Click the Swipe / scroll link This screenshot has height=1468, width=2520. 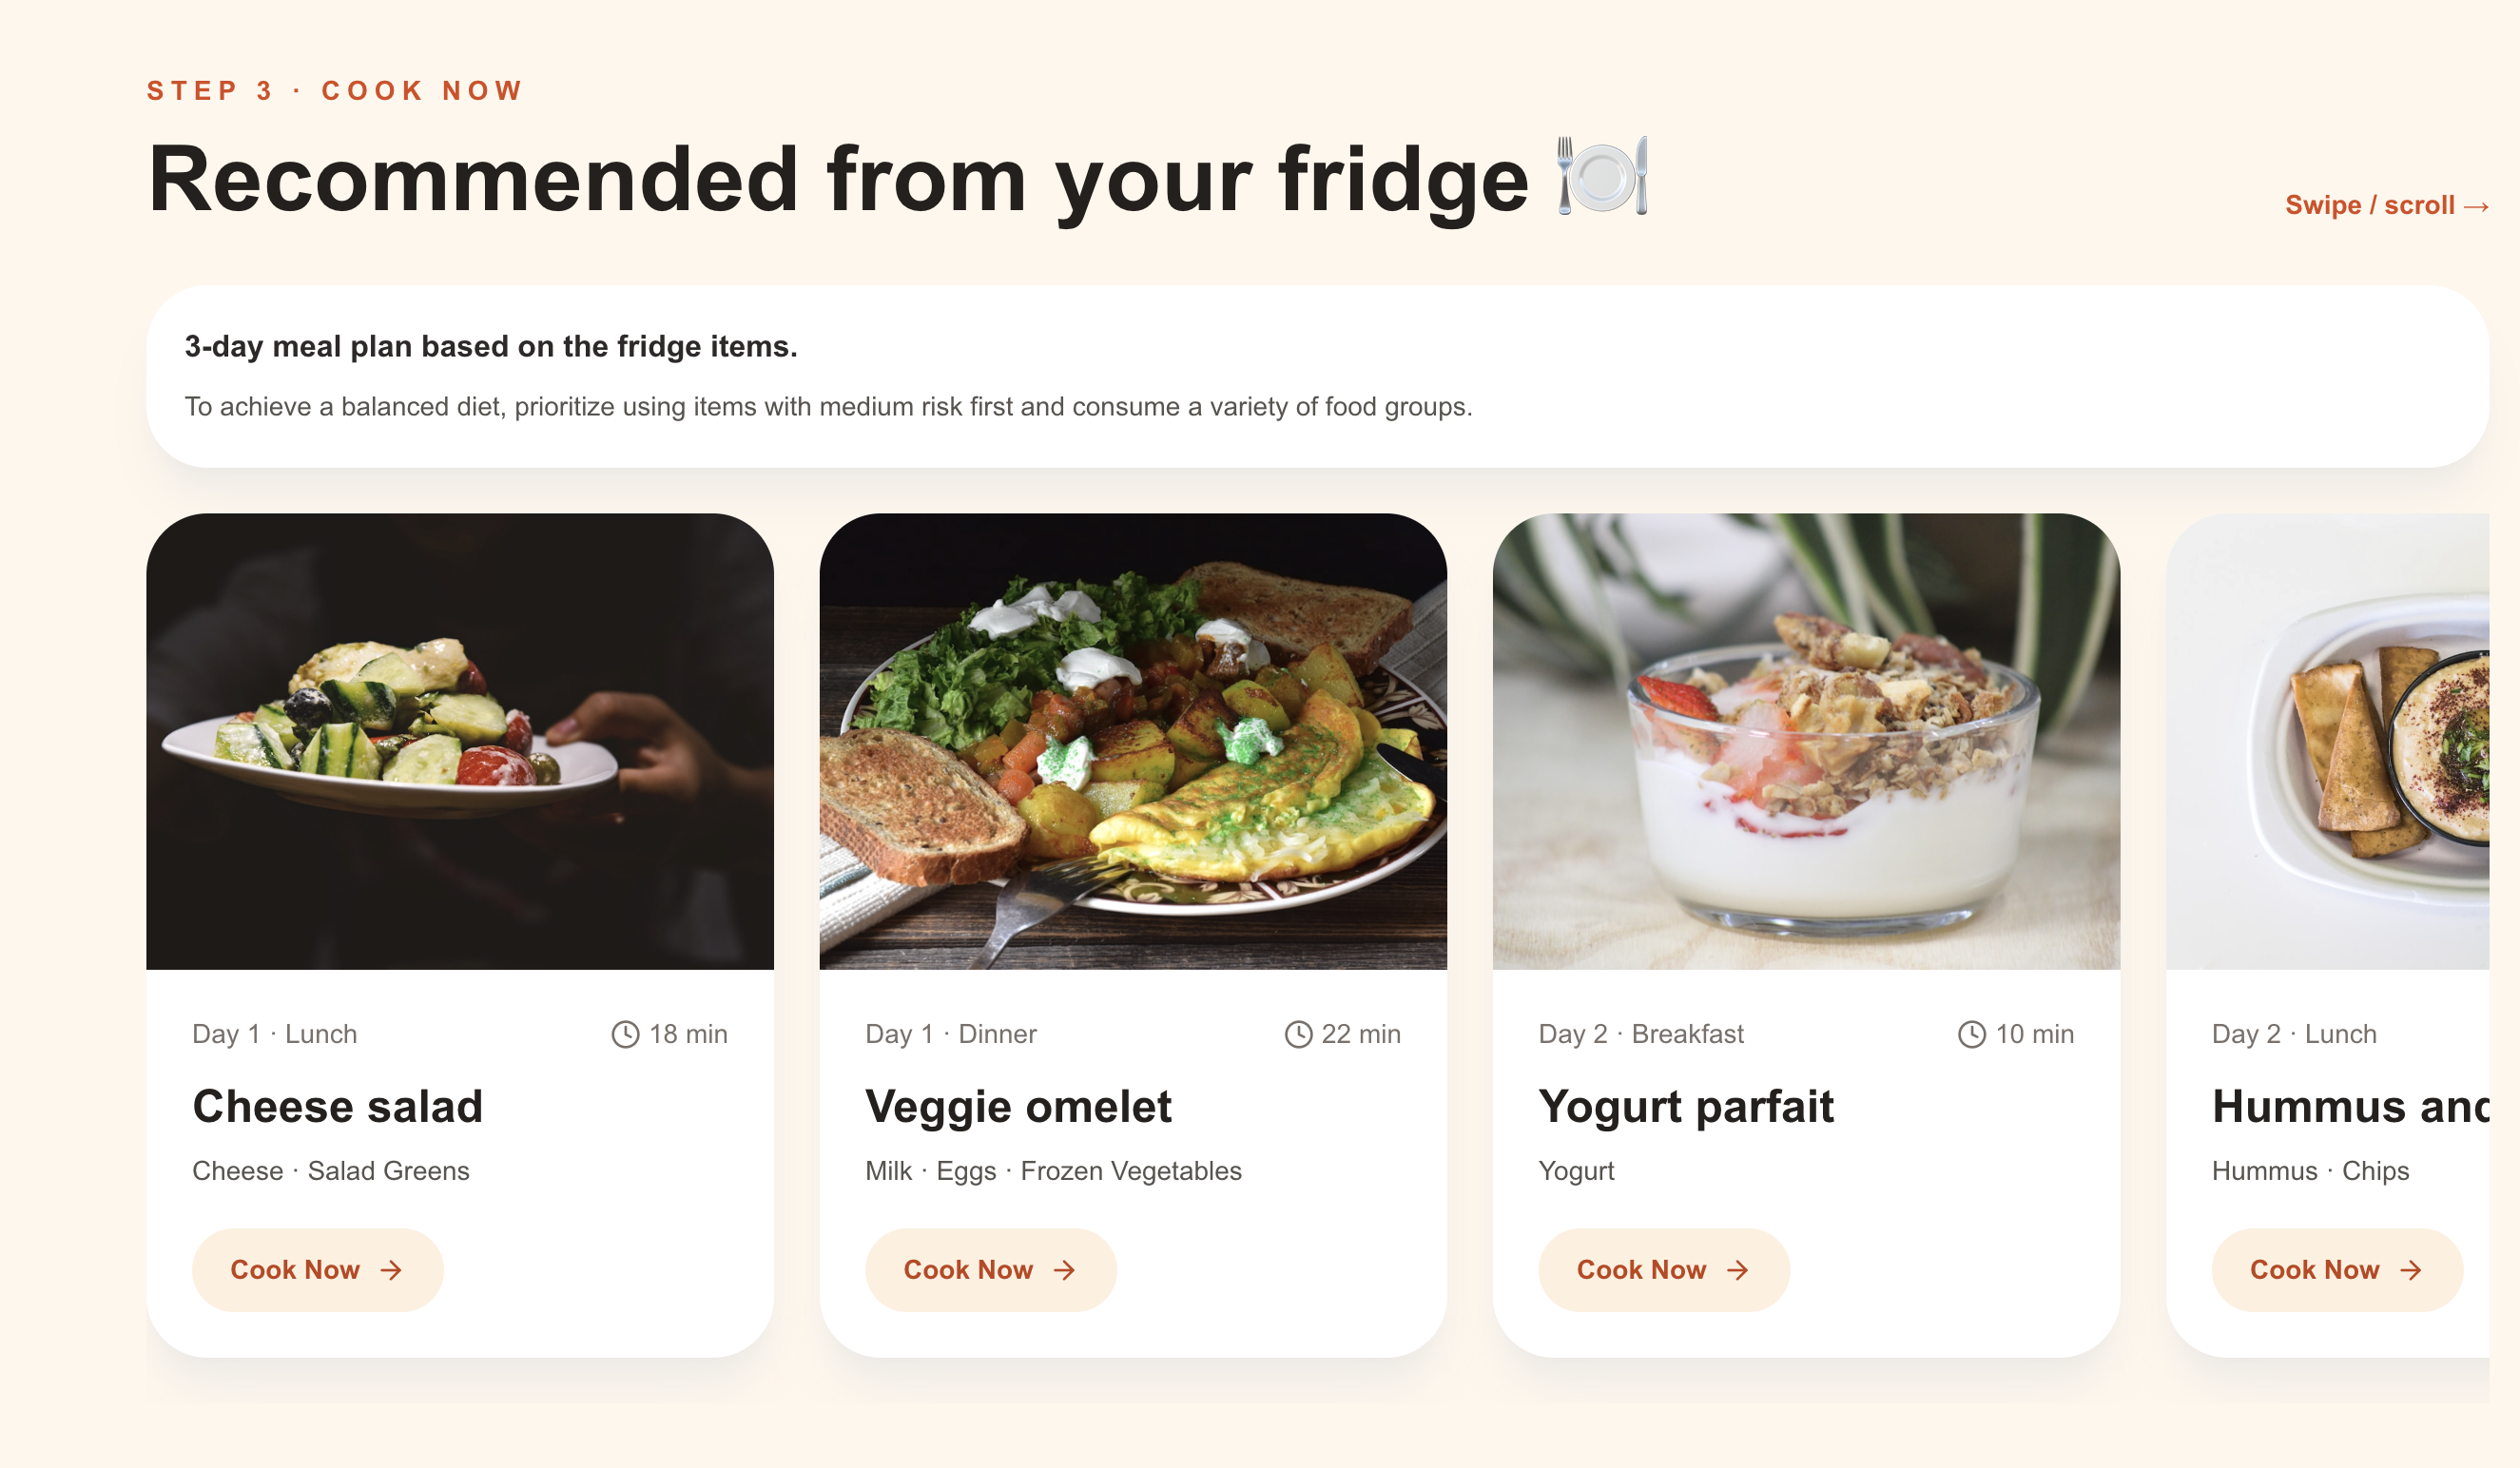(2387, 205)
